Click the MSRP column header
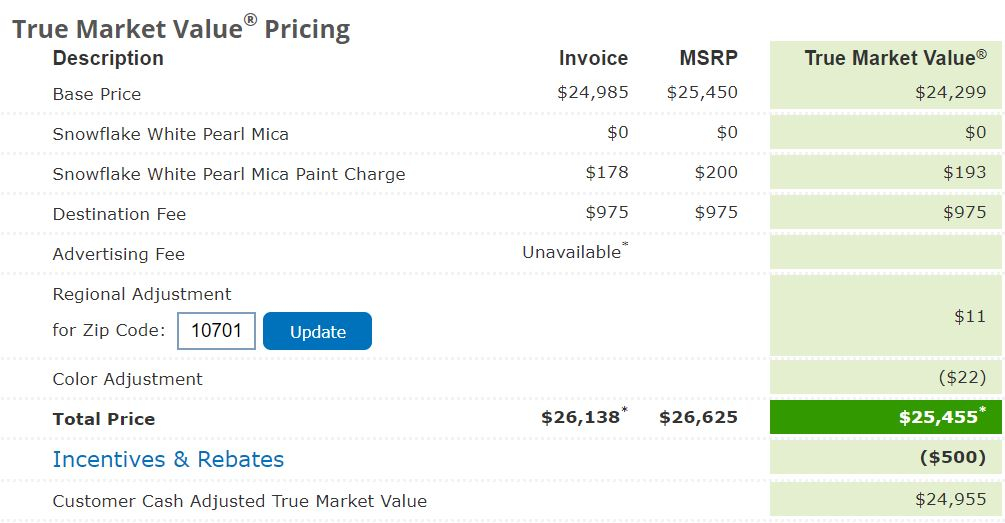1005x523 pixels. click(708, 58)
